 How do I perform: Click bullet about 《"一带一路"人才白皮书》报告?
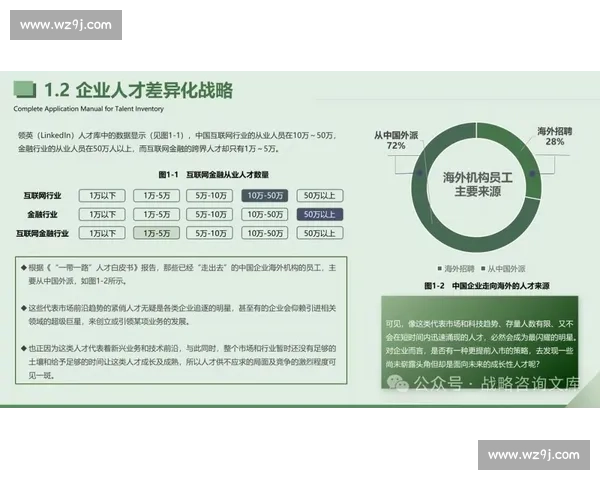coord(179,274)
